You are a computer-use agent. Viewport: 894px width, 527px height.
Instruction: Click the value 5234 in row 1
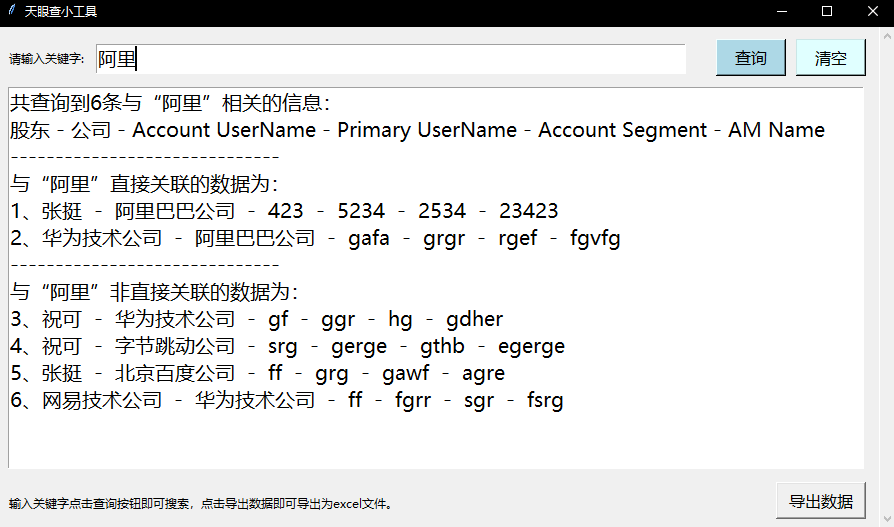(x=361, y=211)
